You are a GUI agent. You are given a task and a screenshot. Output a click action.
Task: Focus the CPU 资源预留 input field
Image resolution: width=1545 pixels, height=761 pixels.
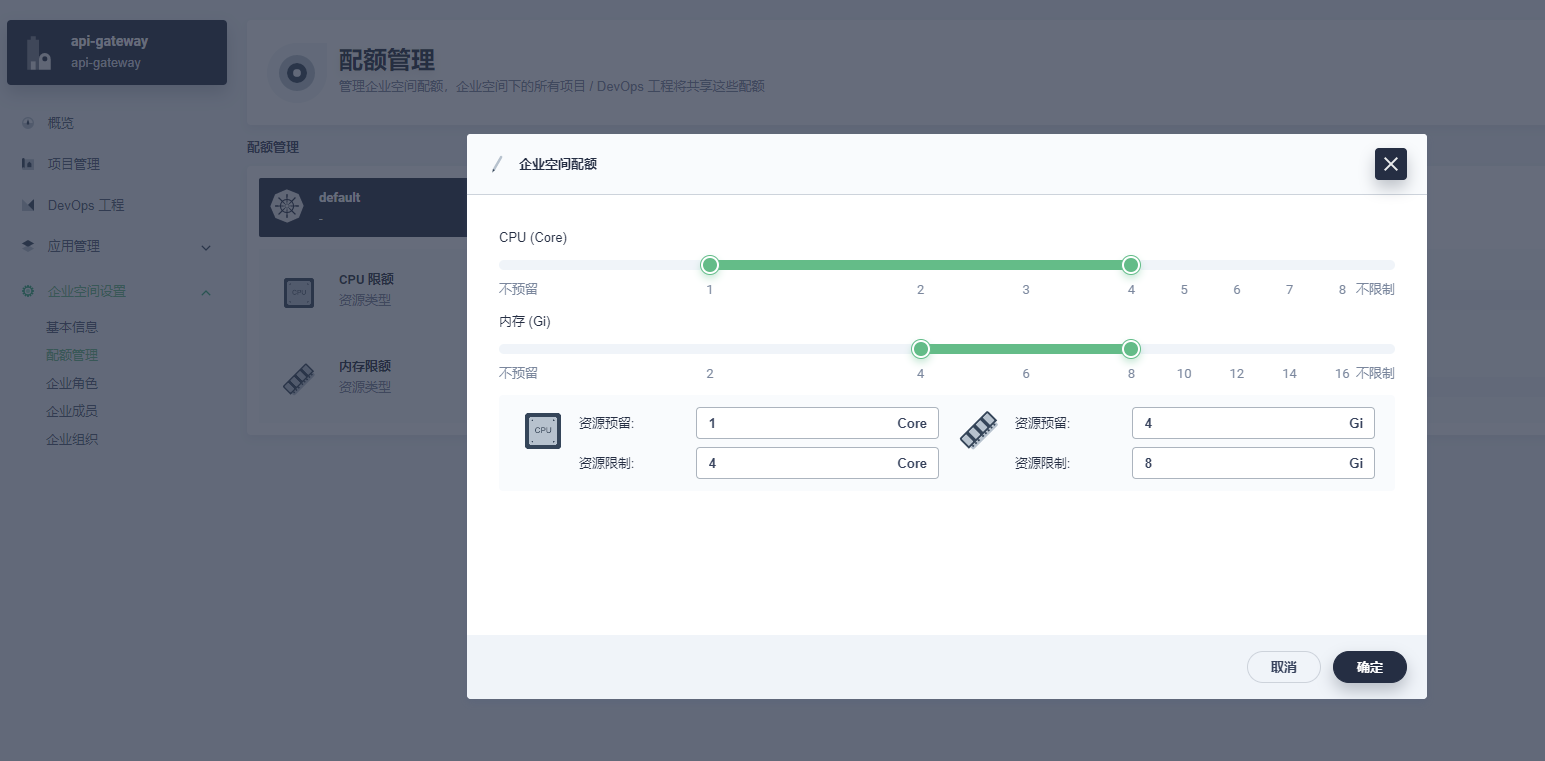pos(817,423)
